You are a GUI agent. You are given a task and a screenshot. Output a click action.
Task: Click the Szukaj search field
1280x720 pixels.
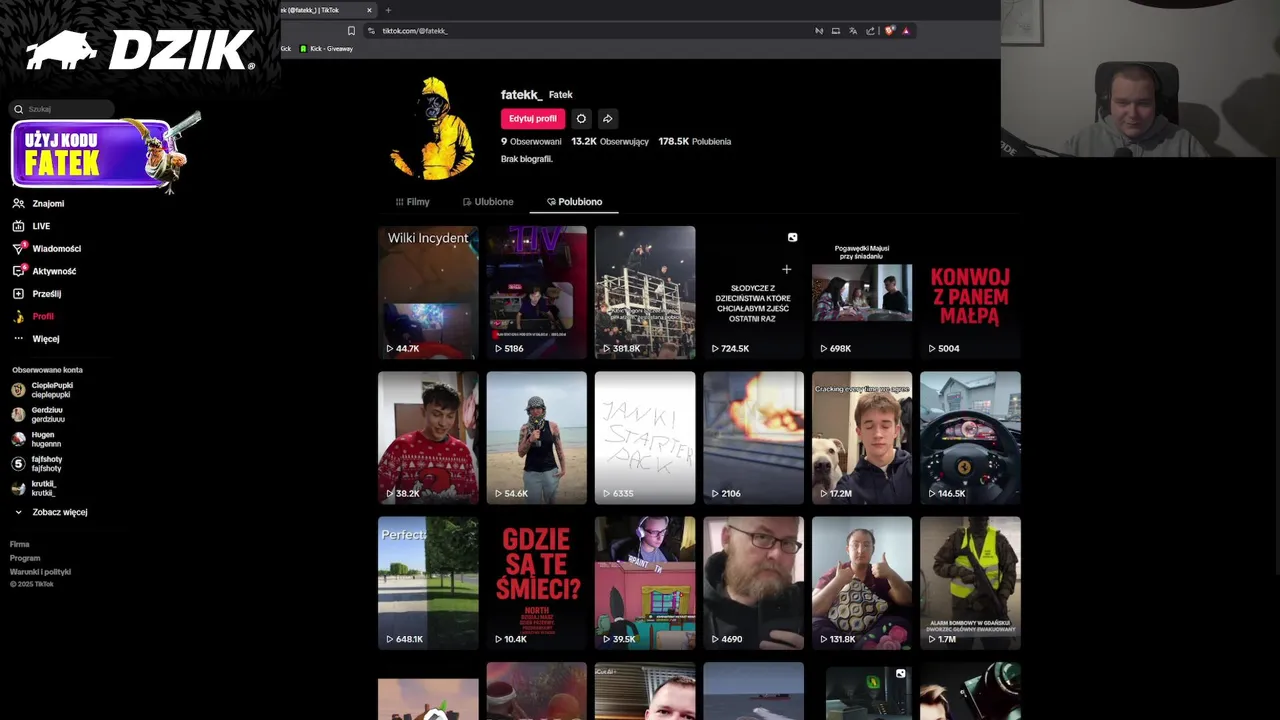pyautogui.click(x=61, y=109)
